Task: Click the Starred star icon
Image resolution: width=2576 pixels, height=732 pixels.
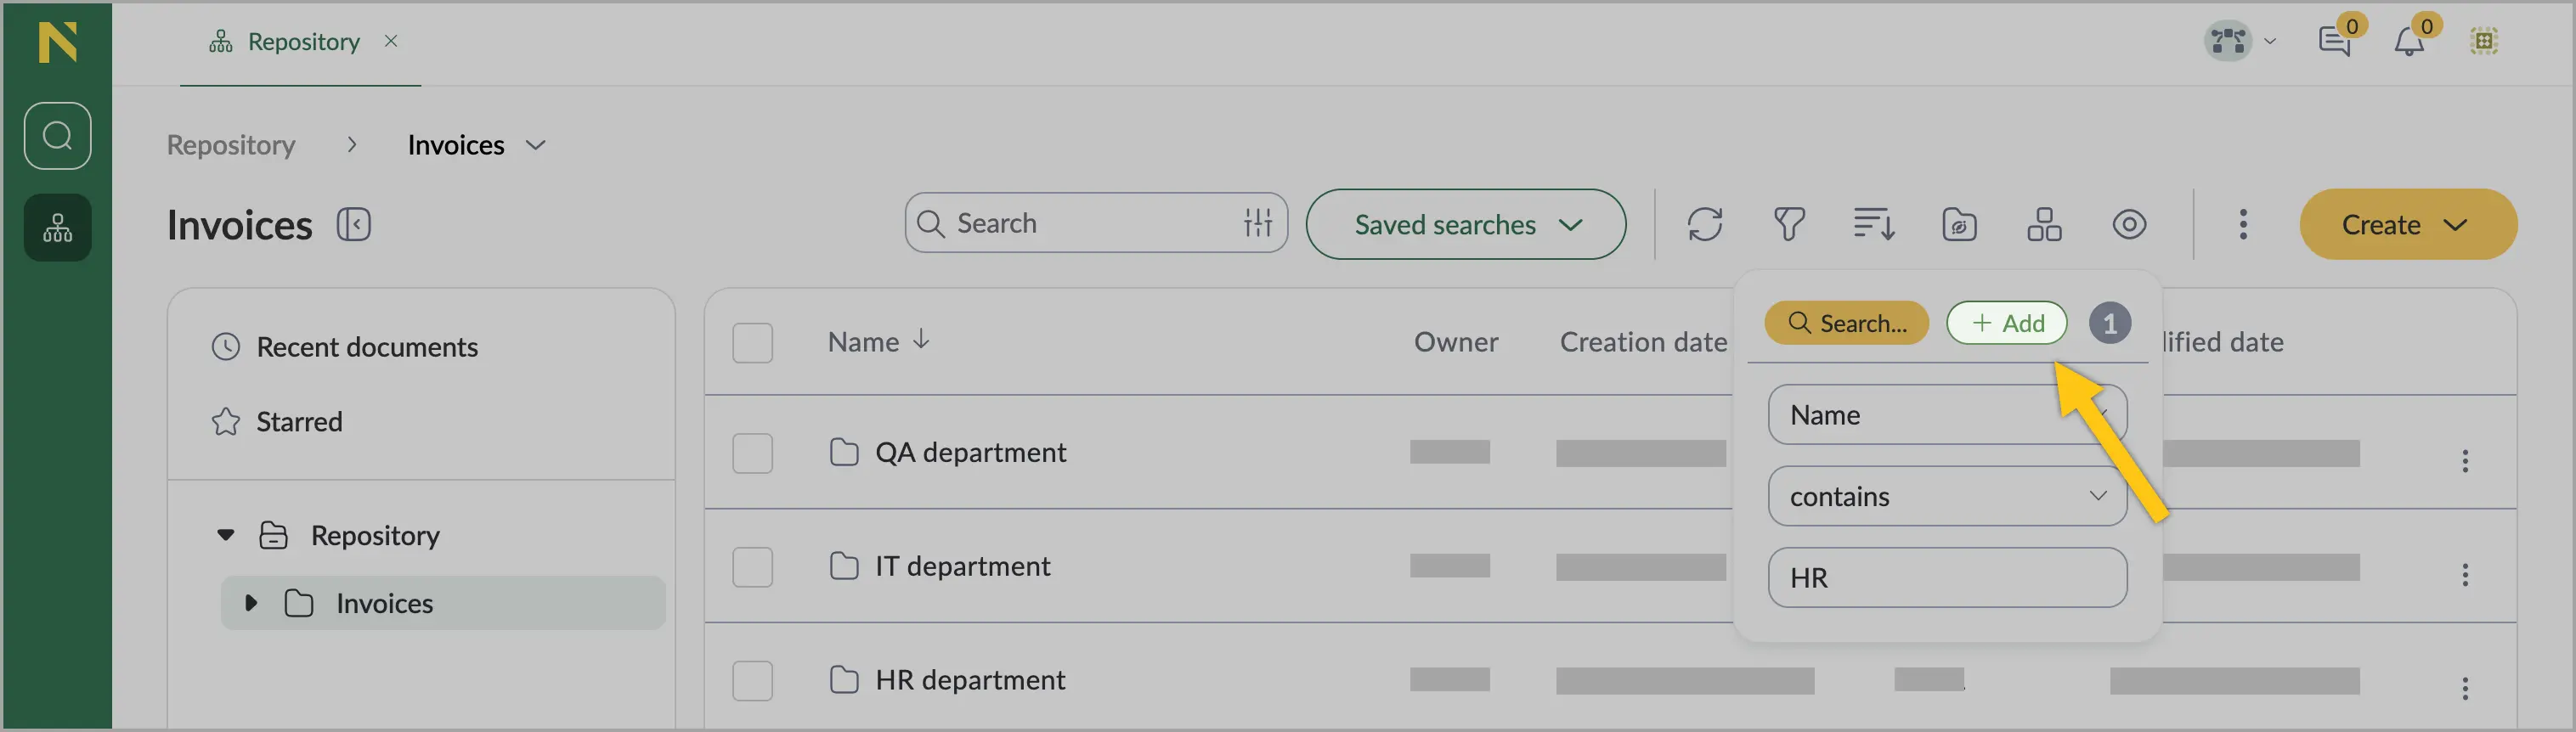Action: (x=226, y=422)
